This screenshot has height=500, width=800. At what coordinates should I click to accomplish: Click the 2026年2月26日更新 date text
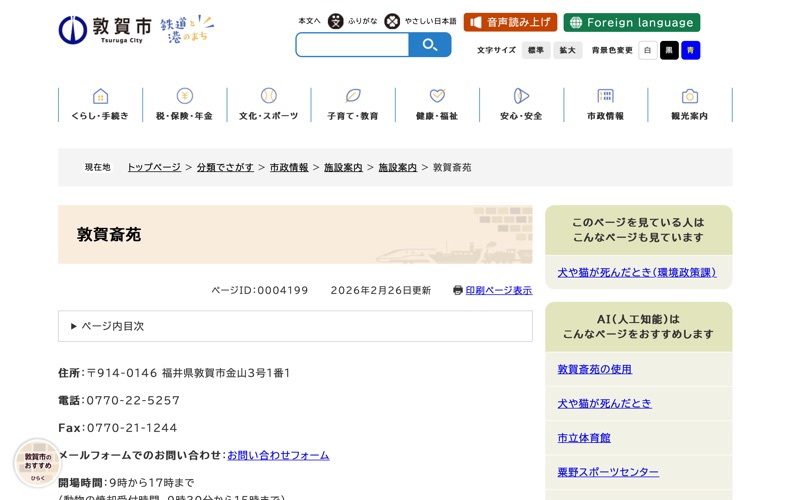381,290
